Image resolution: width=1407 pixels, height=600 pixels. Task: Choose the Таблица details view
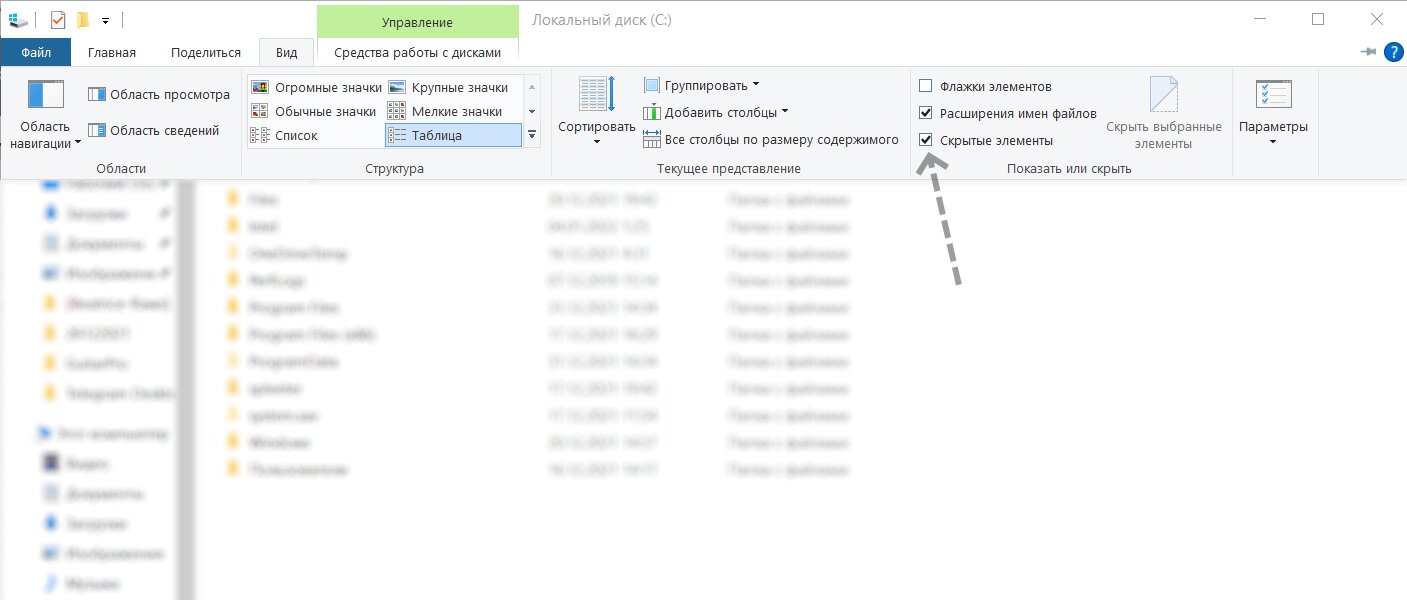[453, 135]
